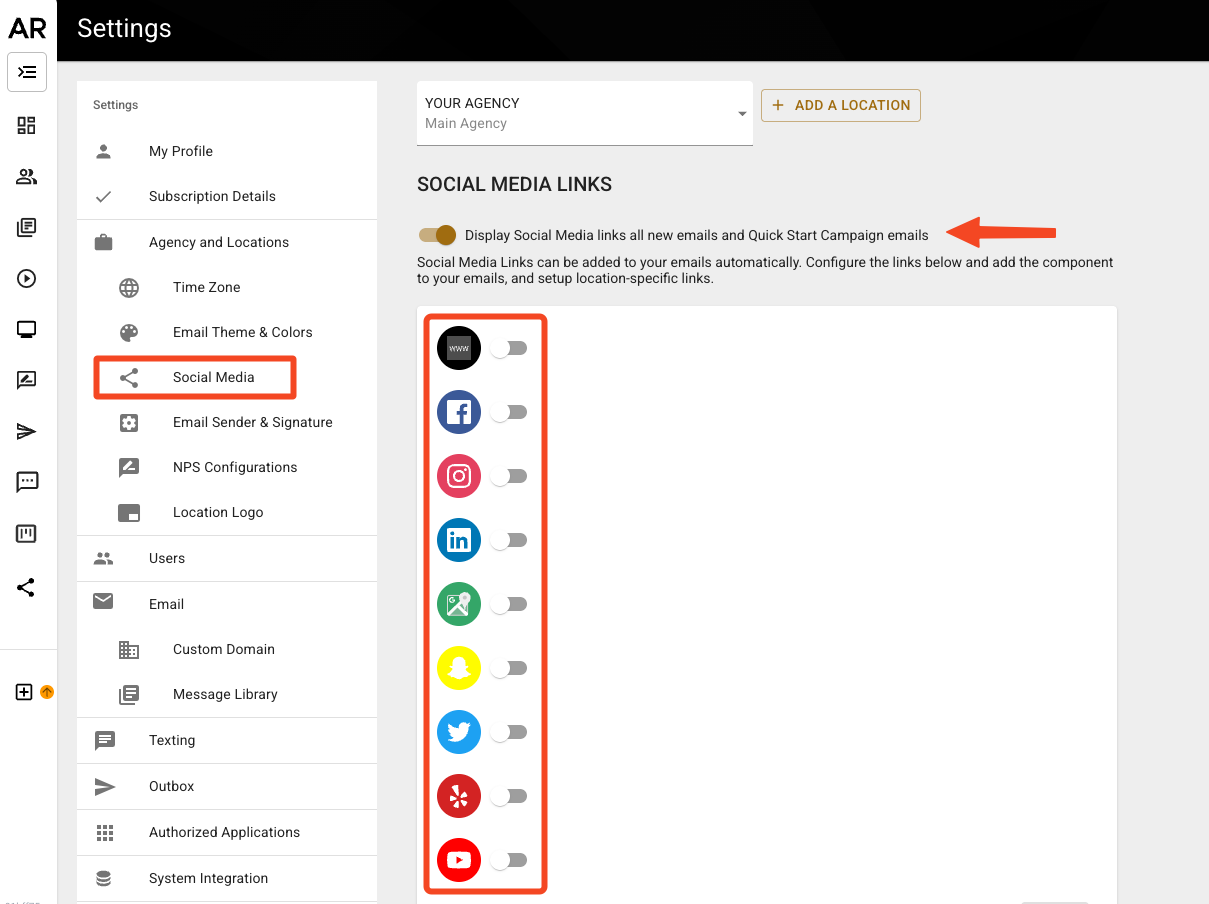
Task: Click the Add a Location button
Action: click(x=841, y=105)
